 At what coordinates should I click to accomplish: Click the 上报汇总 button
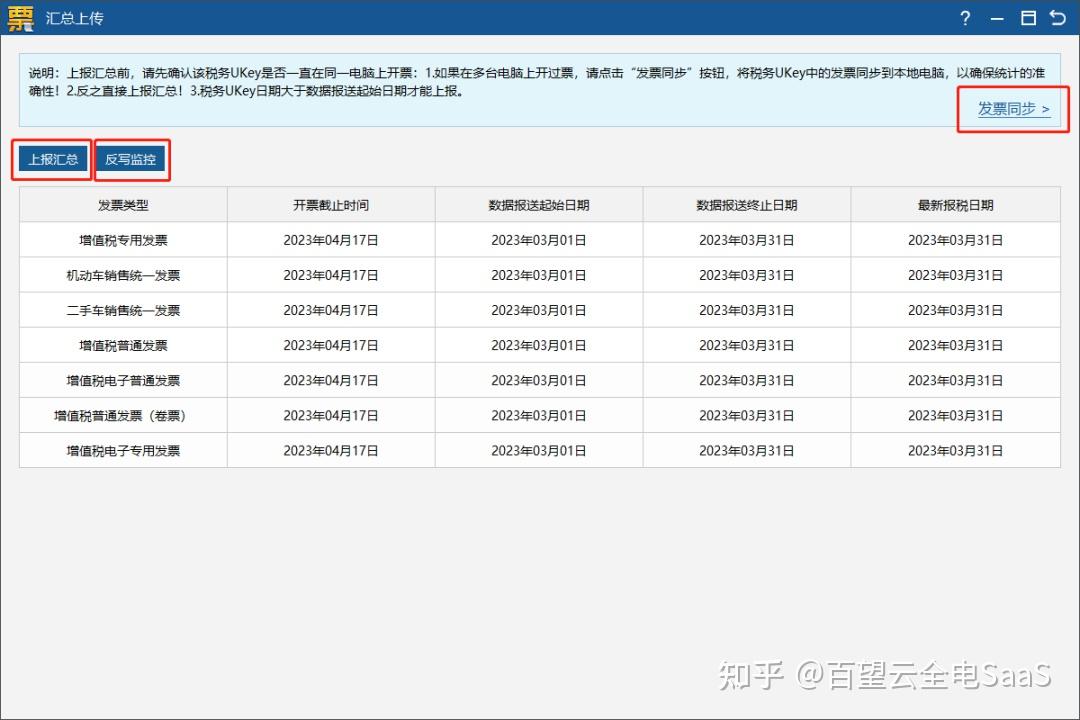click(51, 158)
